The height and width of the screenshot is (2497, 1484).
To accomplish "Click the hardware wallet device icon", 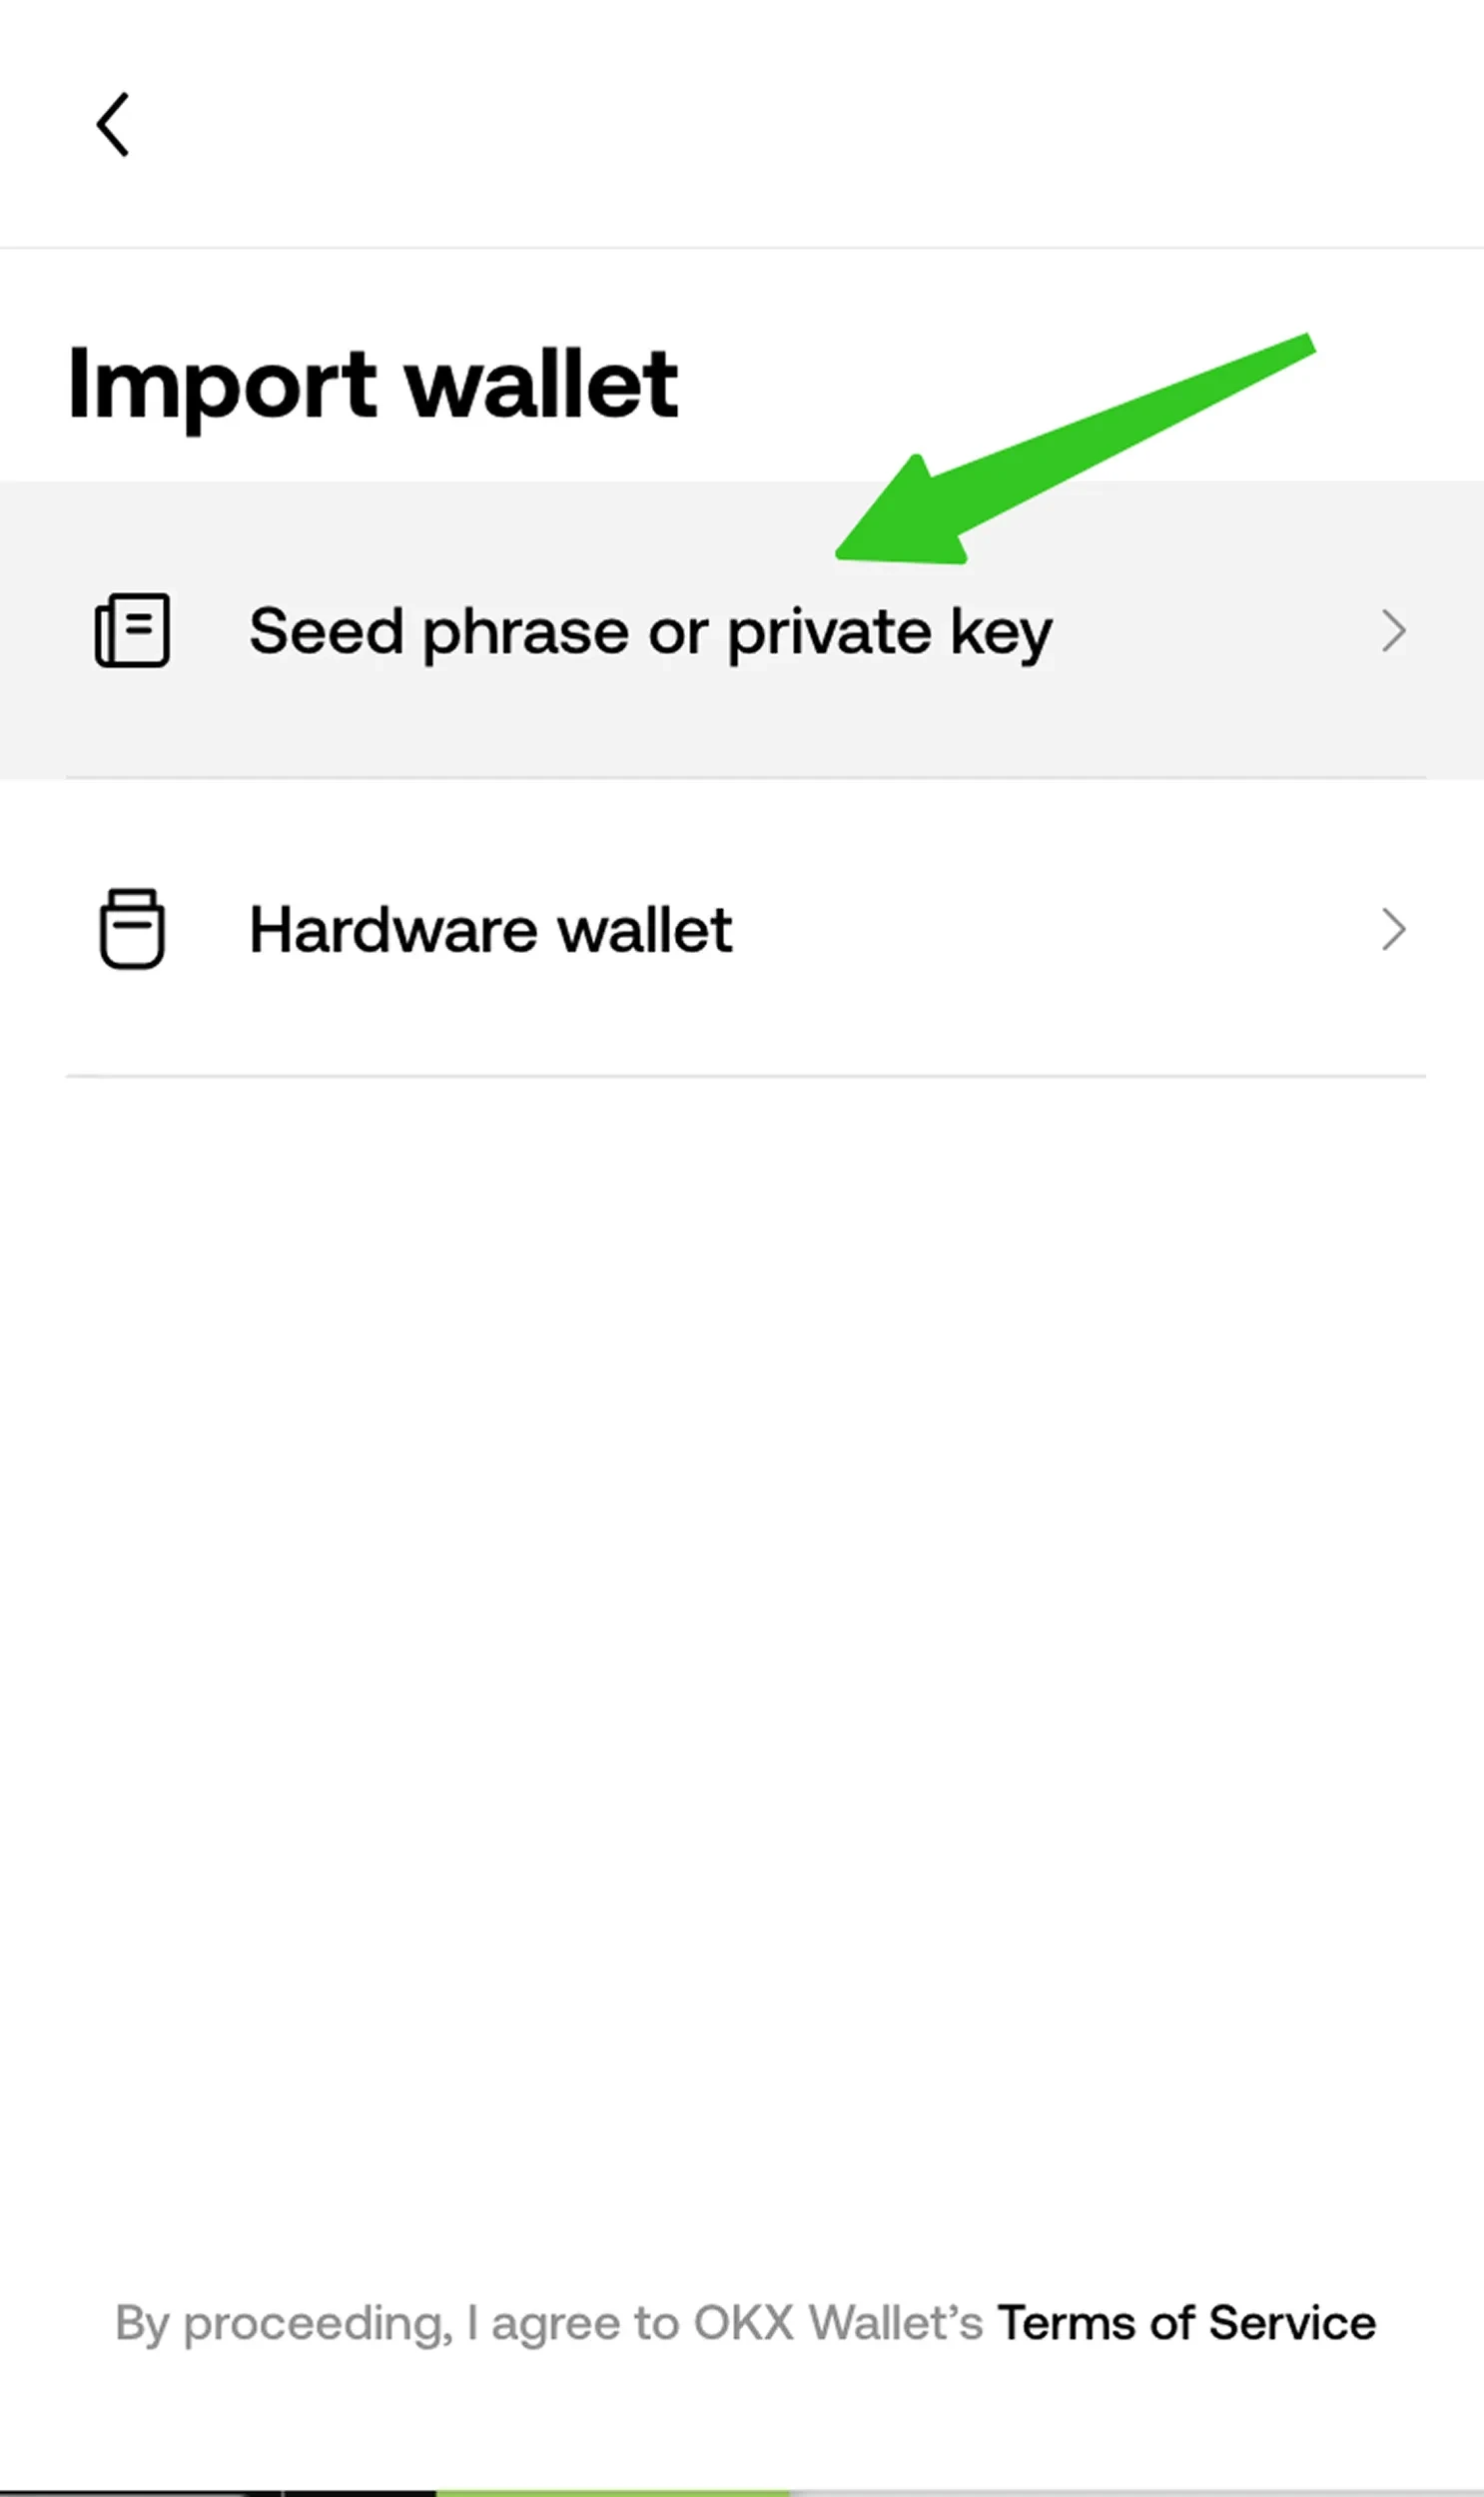I will point(132,928).
